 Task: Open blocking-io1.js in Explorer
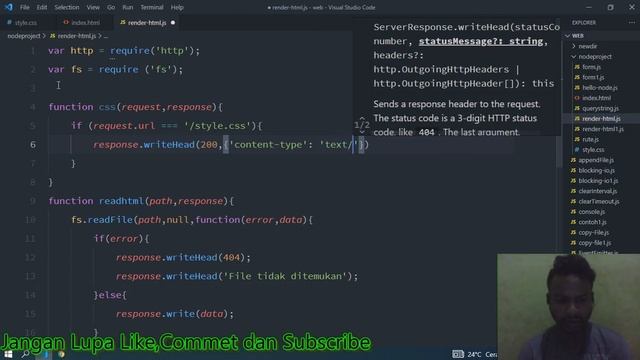point(598,181)
